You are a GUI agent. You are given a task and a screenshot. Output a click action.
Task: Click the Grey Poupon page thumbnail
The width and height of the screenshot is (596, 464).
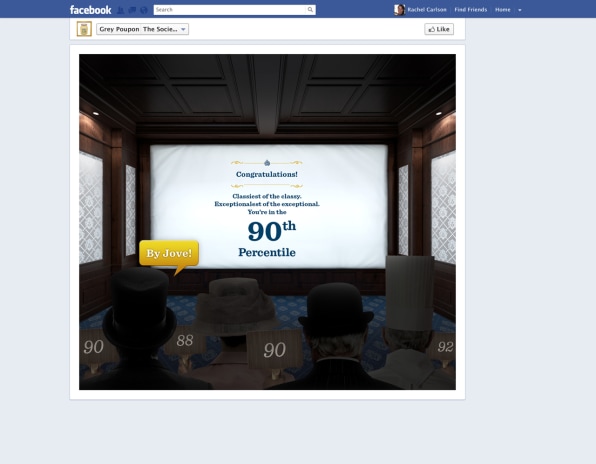pos(84,29)
